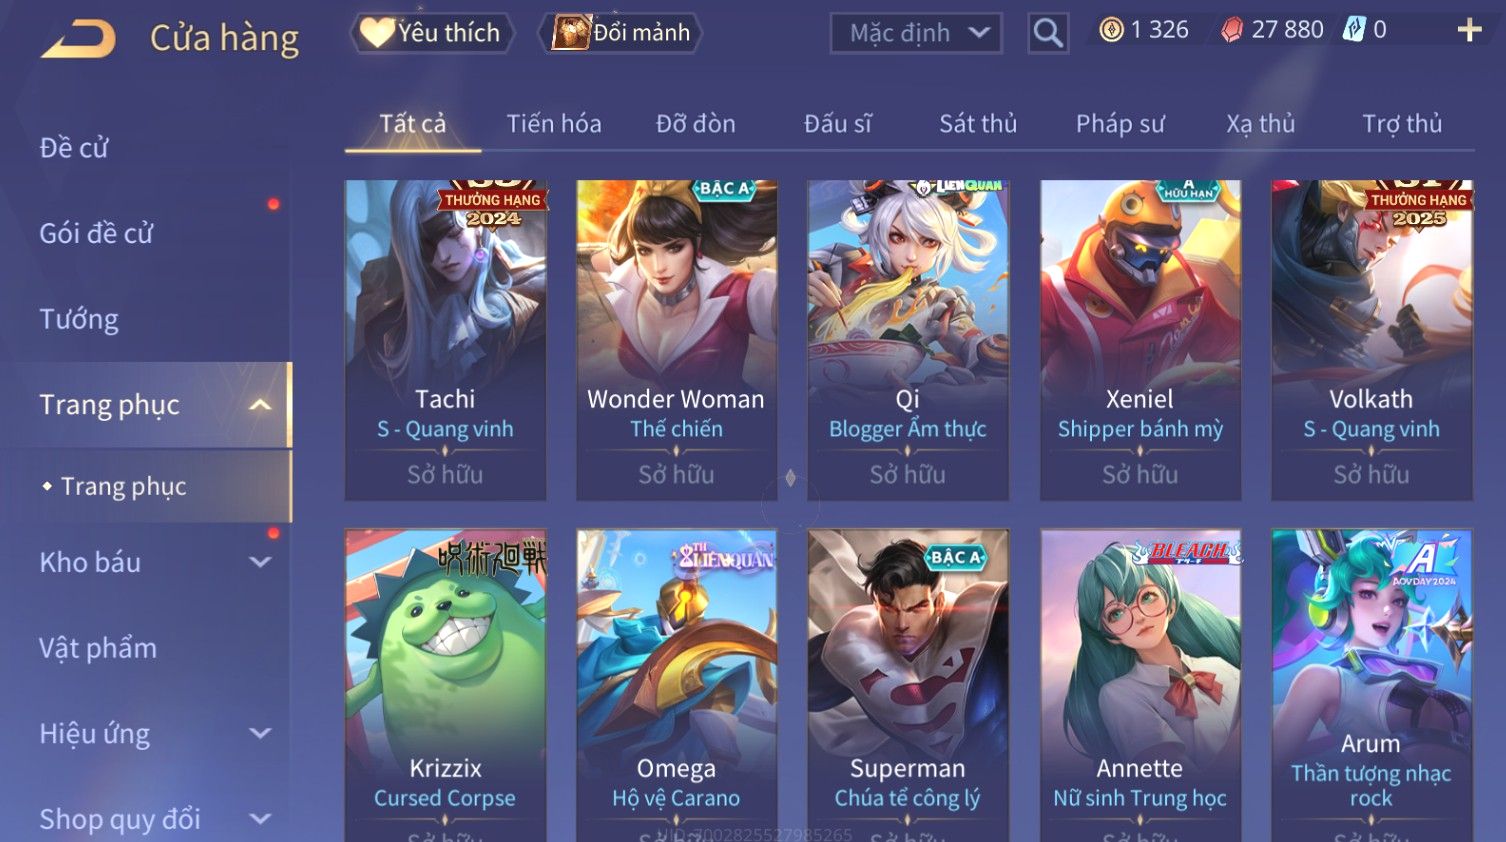Screen dimensions: 1506x842
Task: Open Gói đề cử sidebar entry
Action: [x=96, y=233]
